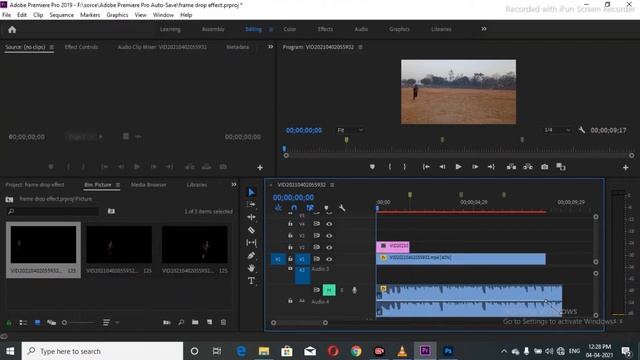
Task: Play the Program Monitor
Action: pos(458,167)
